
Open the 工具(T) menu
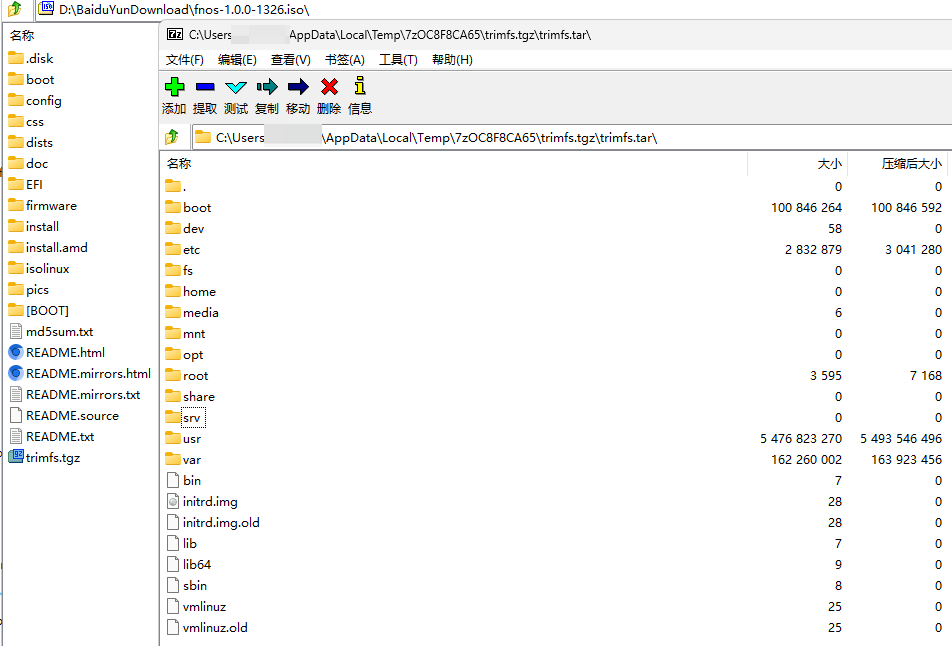398,60
